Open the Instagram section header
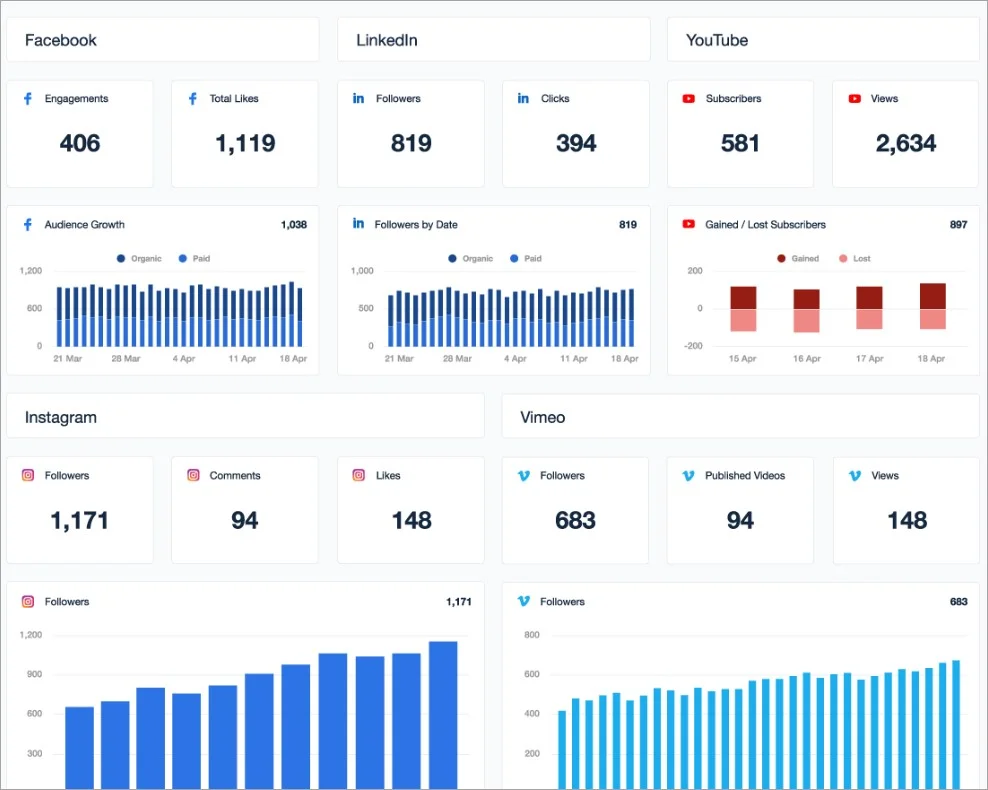The width and height of the screenshot is (988, 790). click(245, 417)
